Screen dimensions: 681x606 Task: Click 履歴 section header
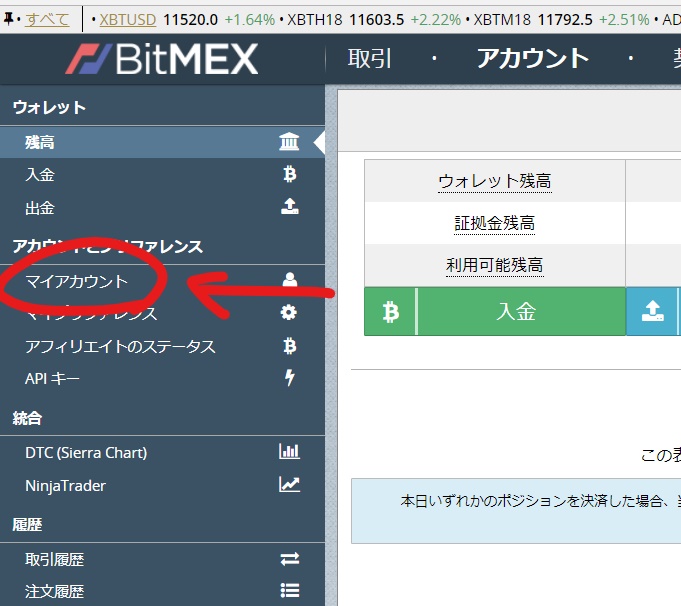(x=27, y=525)
